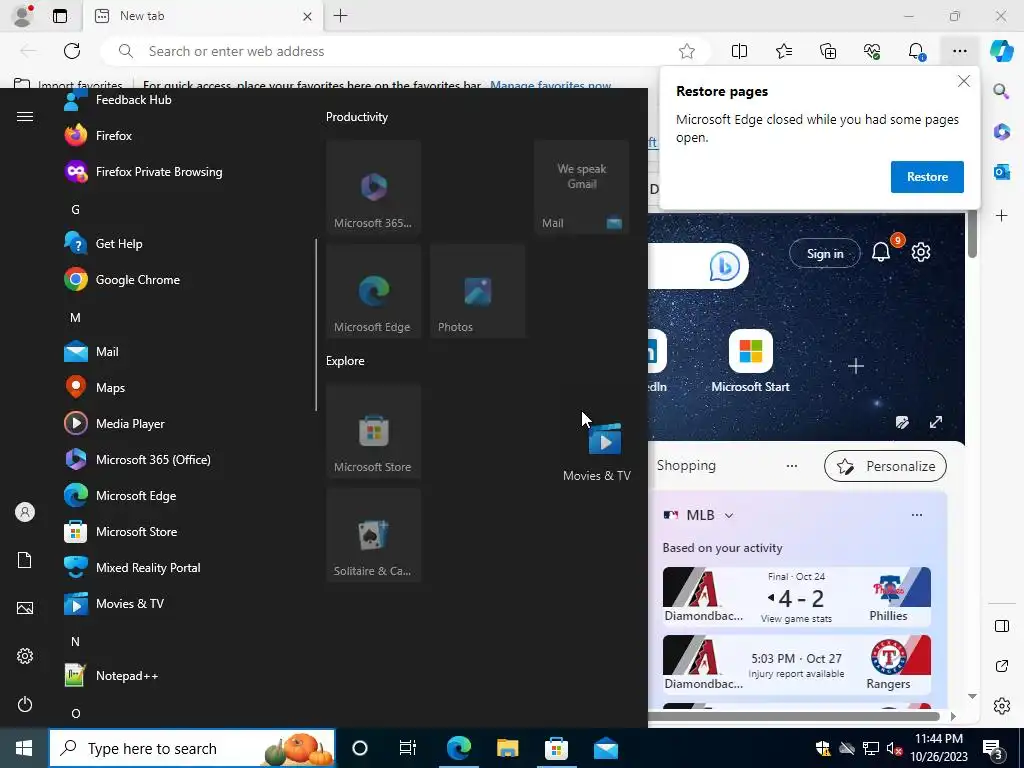Jump to letter M app group header

pos(75,318)
